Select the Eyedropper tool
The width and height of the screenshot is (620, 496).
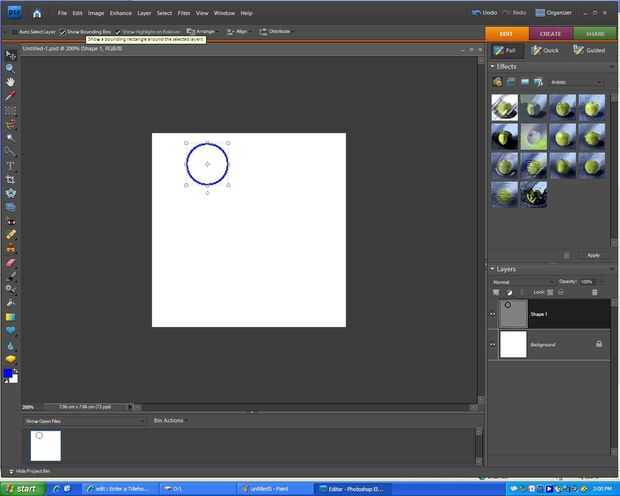pos(11,96)
